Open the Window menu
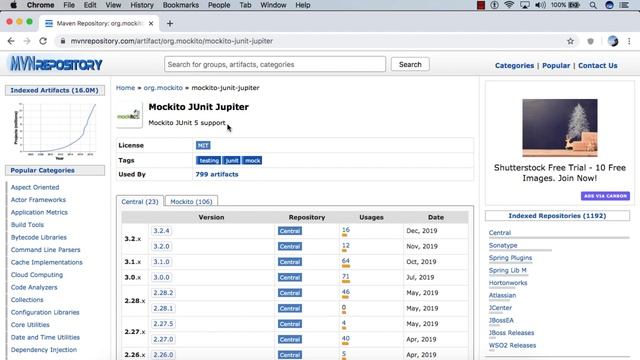The height and width of the screenshot is (360, 640). coord(273,5)
